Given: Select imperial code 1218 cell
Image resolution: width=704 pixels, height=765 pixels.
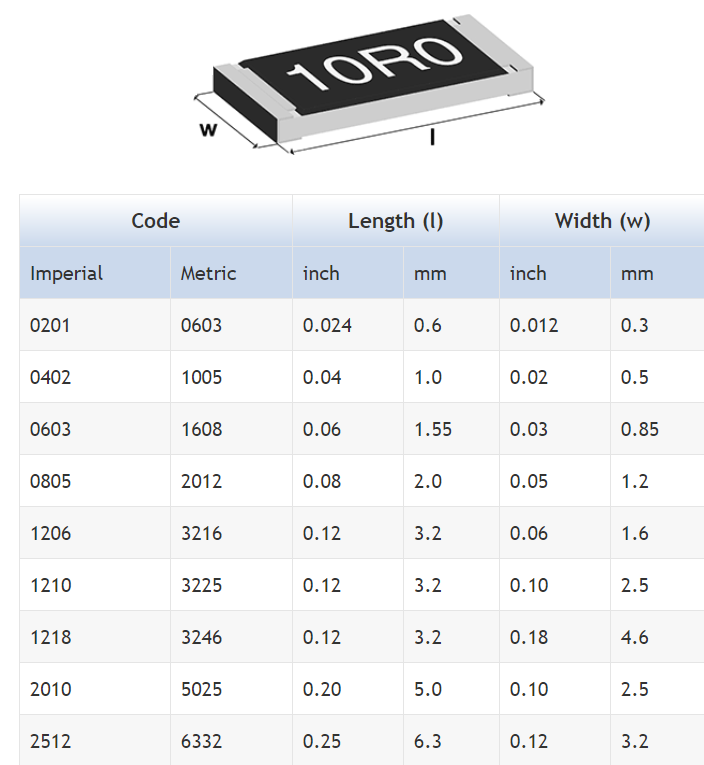Looking at the screenshot, I should coord(95,637).
